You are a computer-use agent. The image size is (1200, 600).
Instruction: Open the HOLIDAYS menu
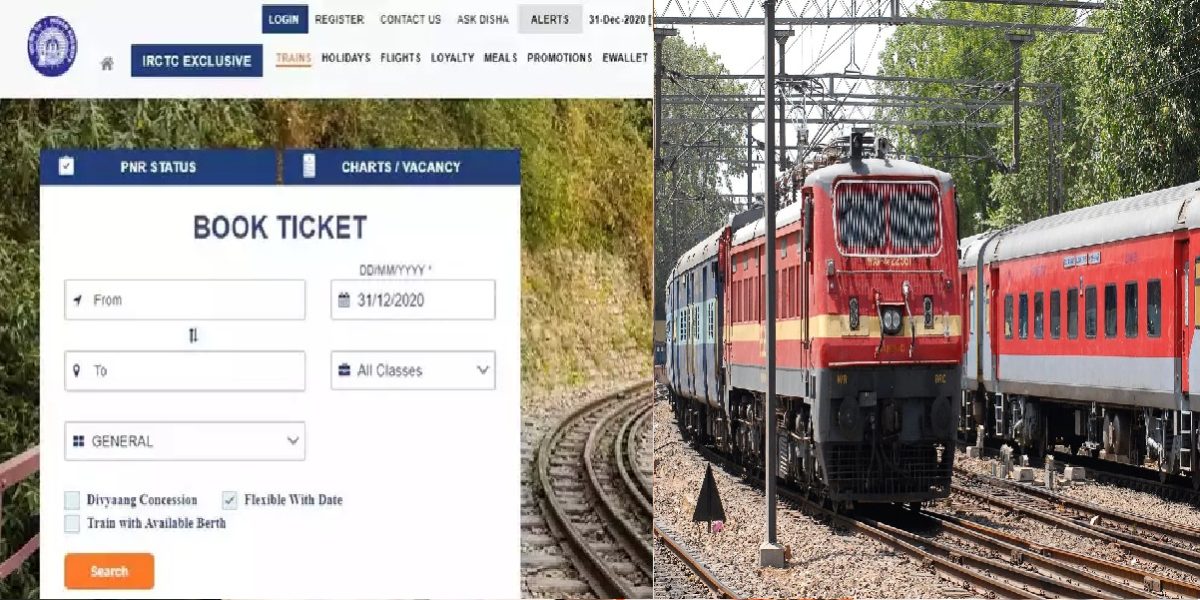tap(346, 58)
